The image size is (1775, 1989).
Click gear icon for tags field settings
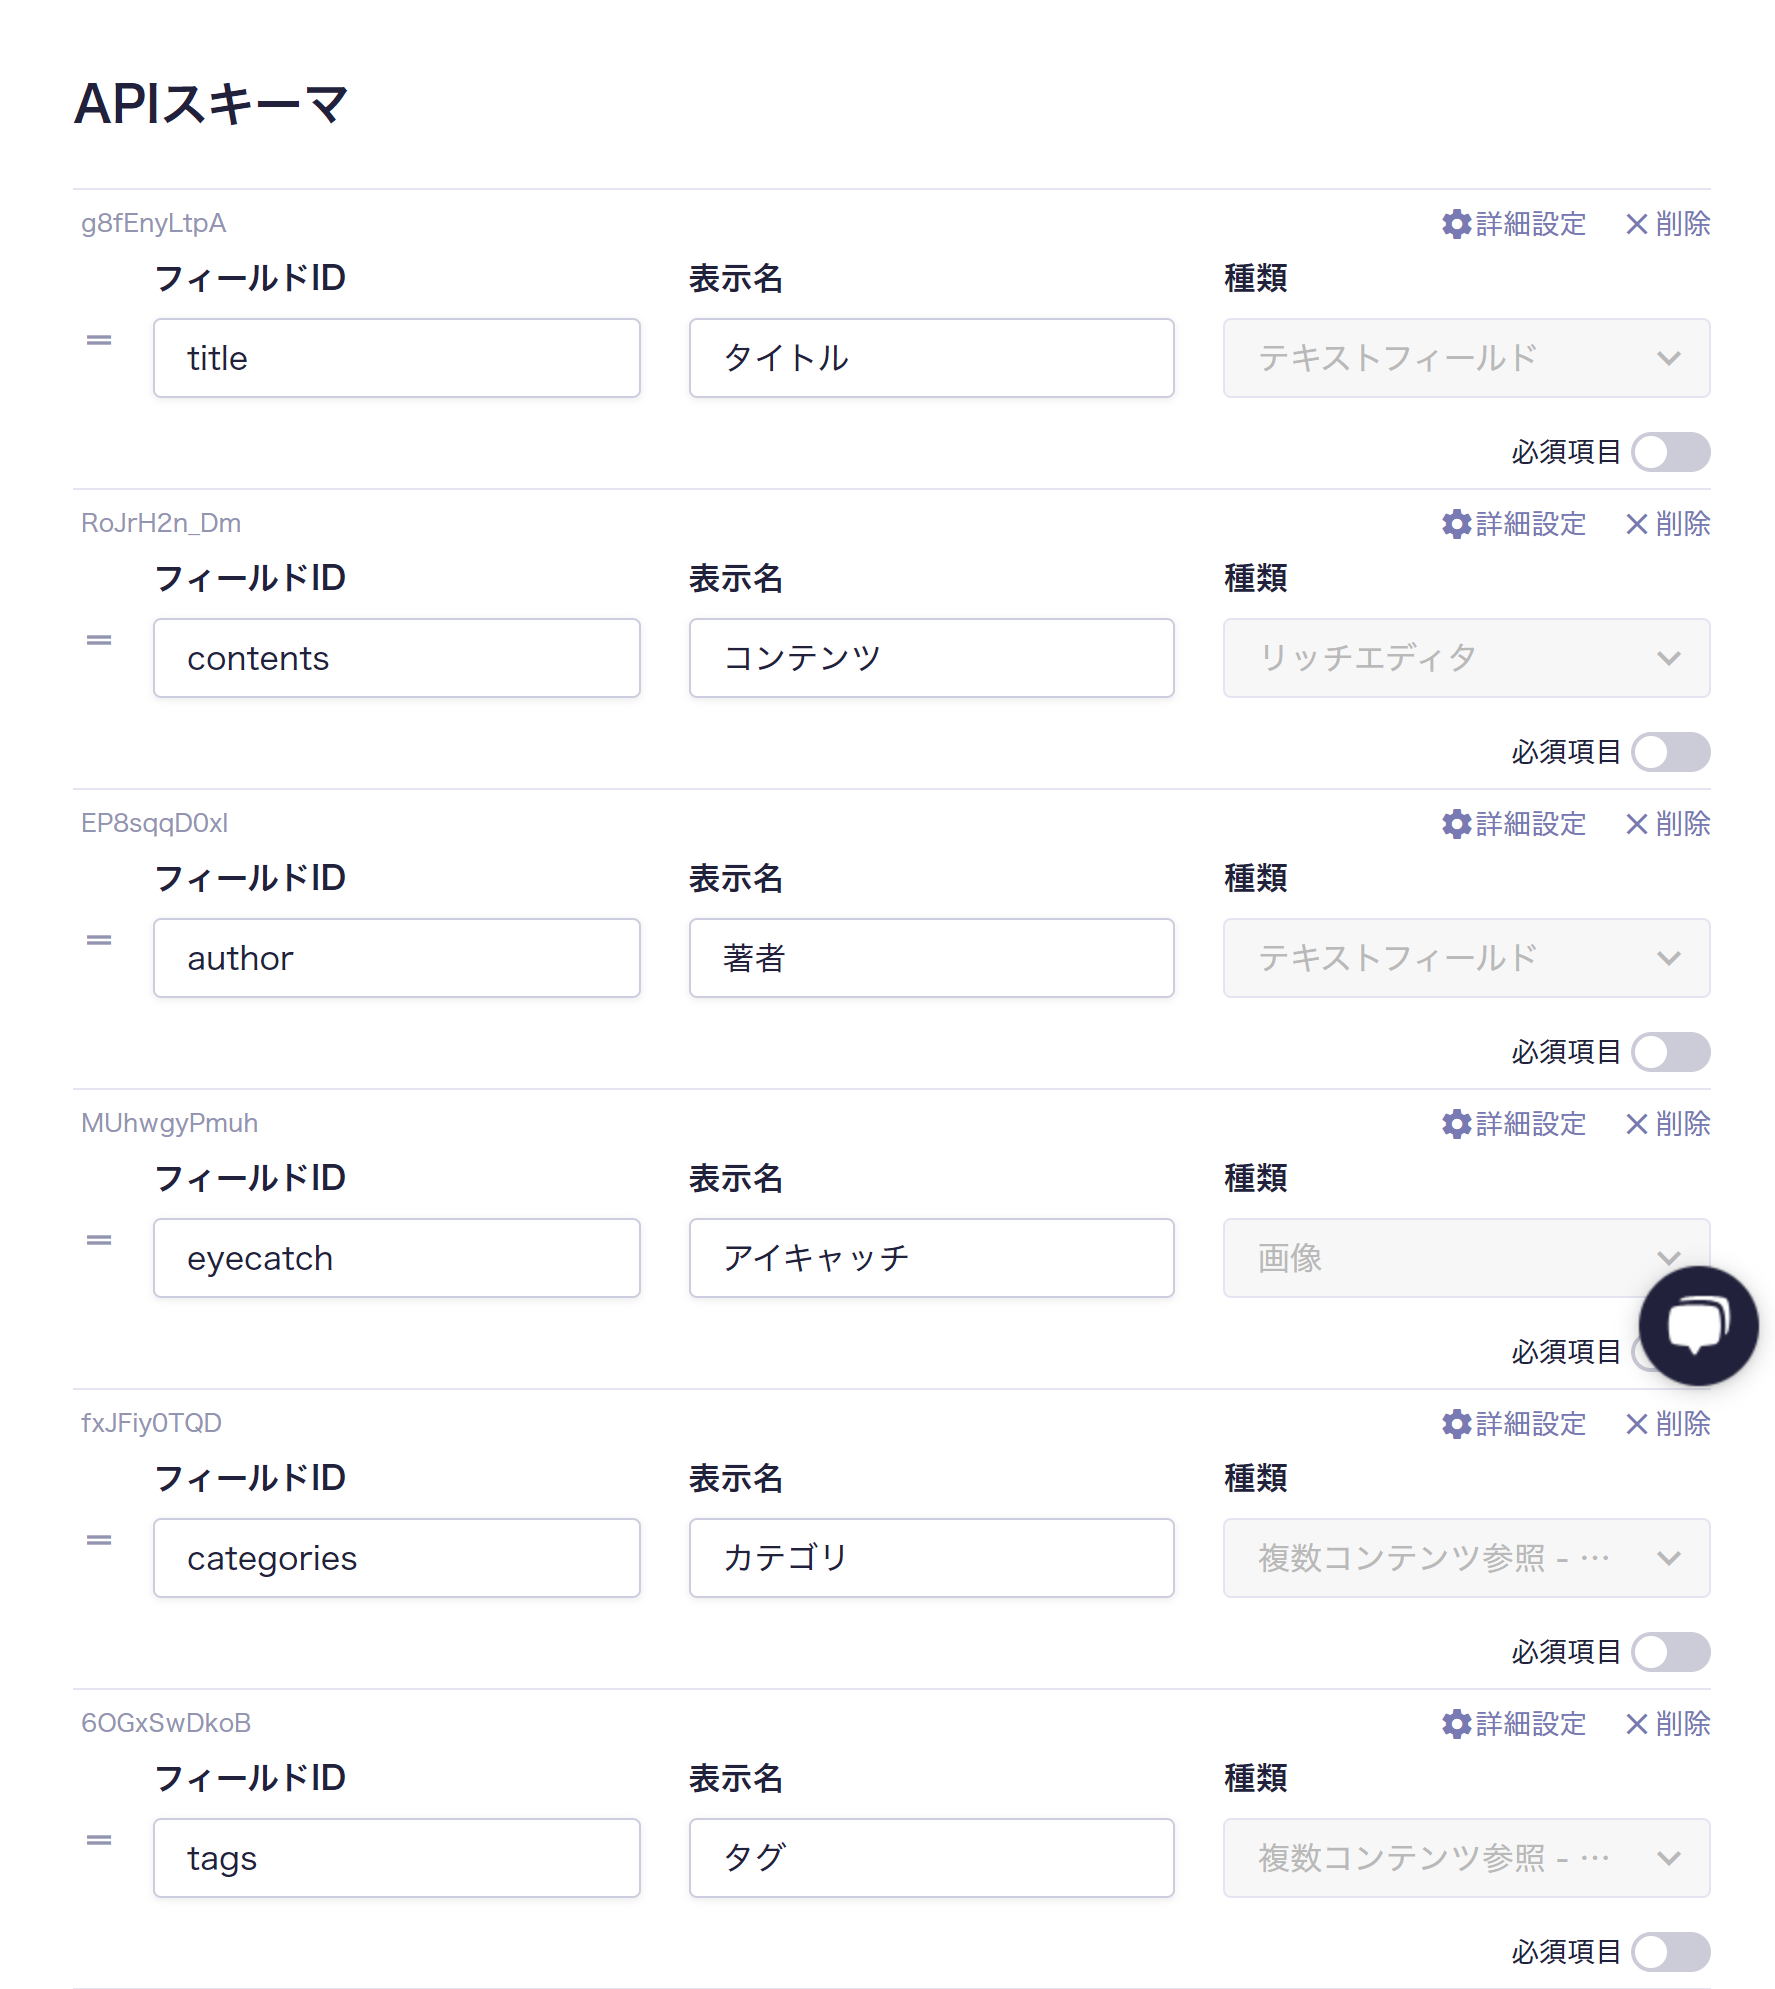[1456, 1724]
